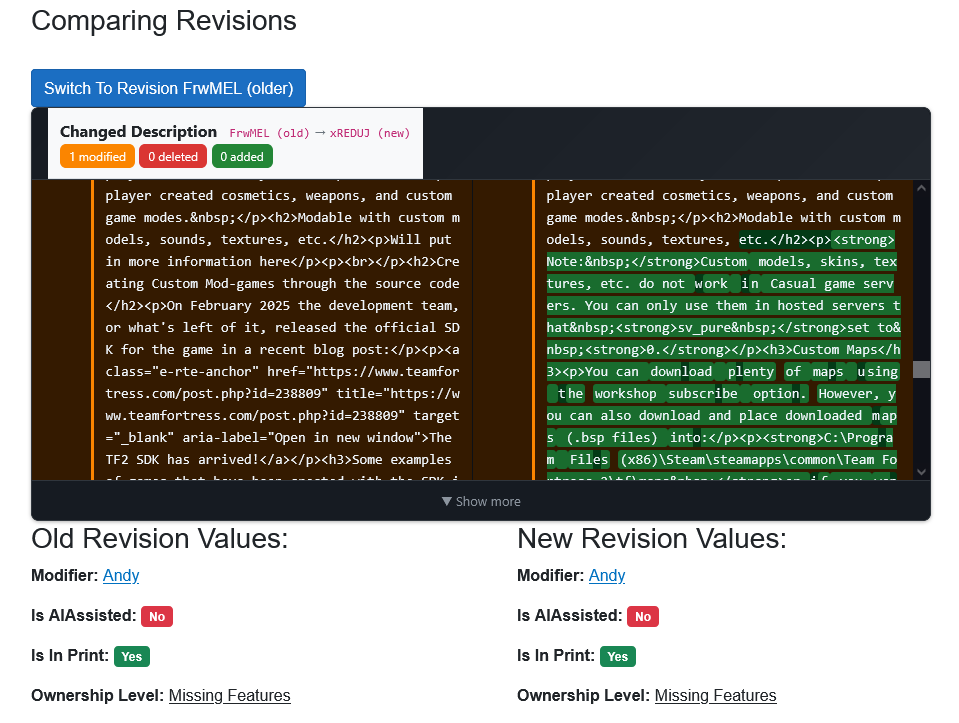
Task: Open Missing Features link in new revision
Action: click(716, 695)
